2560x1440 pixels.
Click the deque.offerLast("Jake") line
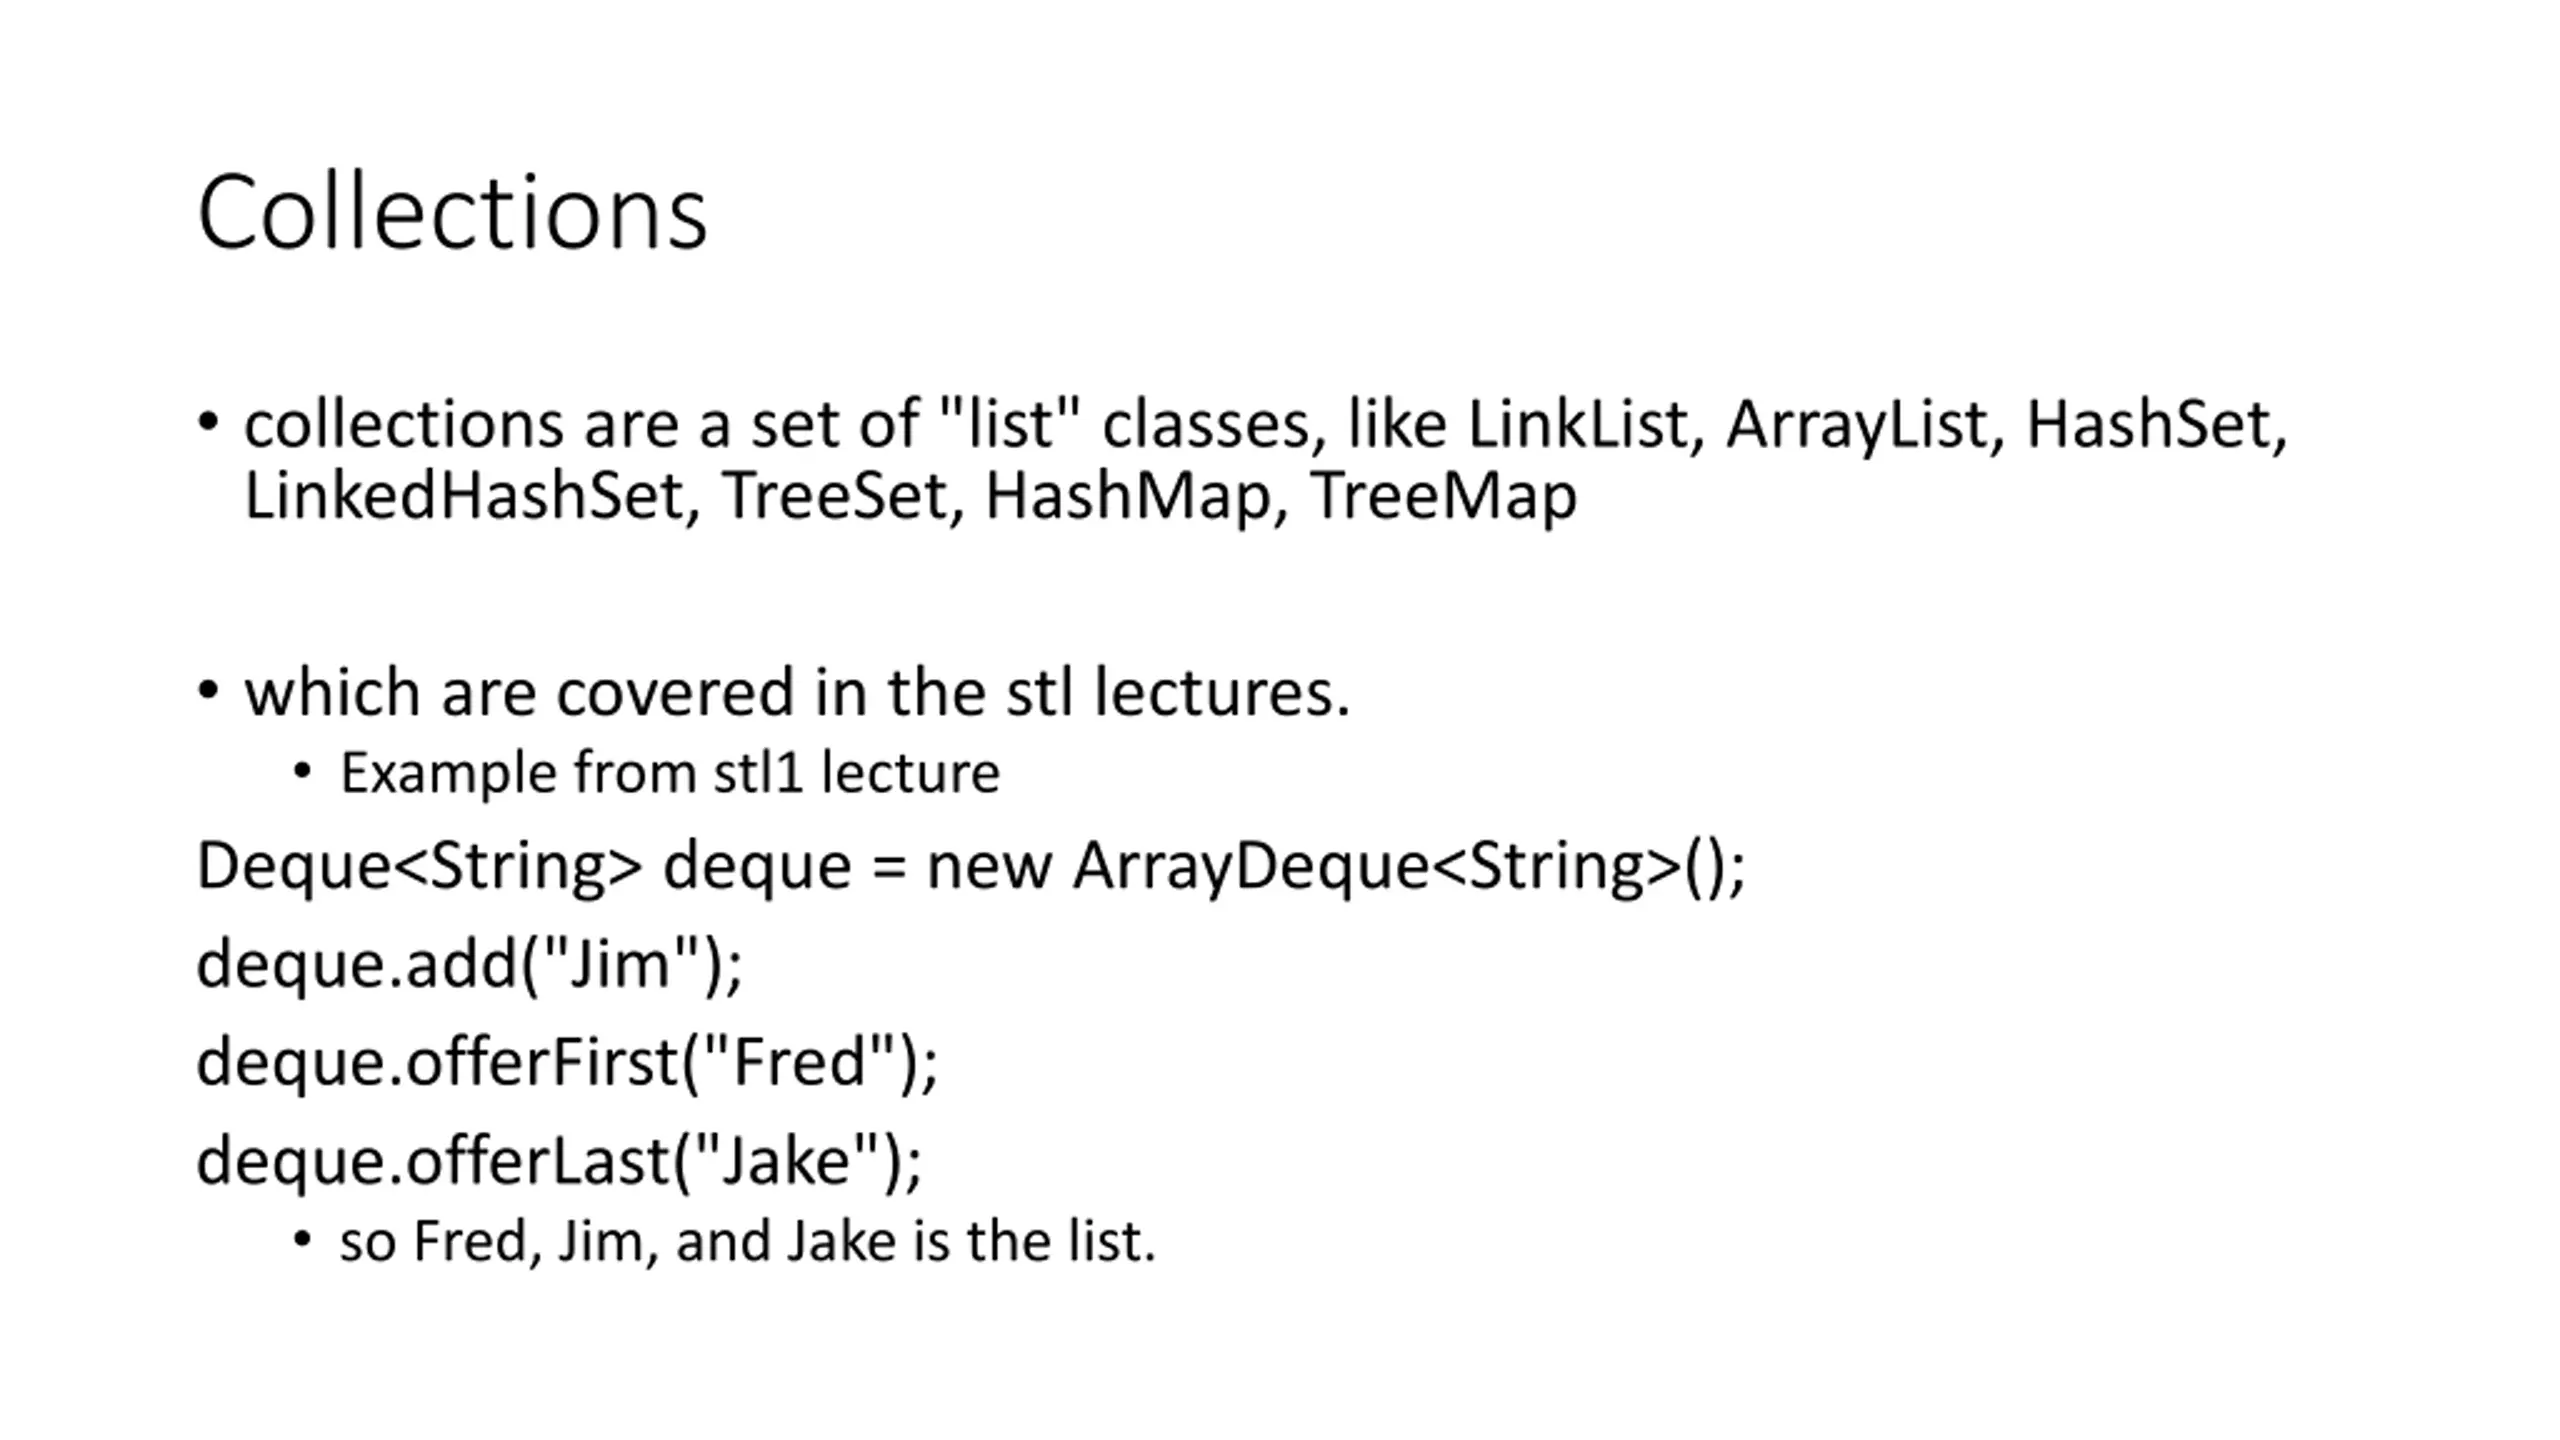pos(560,1162)
